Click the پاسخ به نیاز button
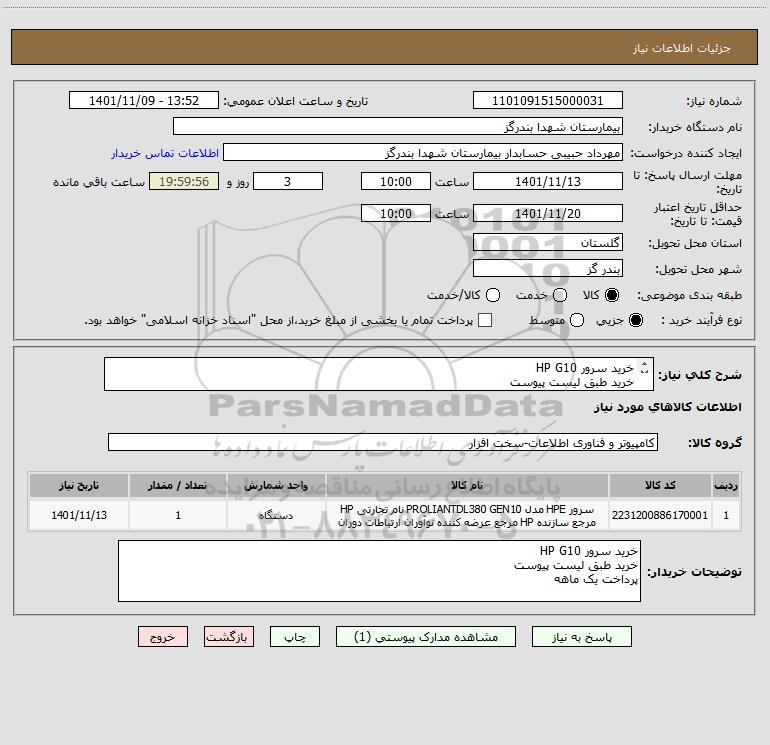The height and width of the screenshot is (745, 770). point(581,637)
